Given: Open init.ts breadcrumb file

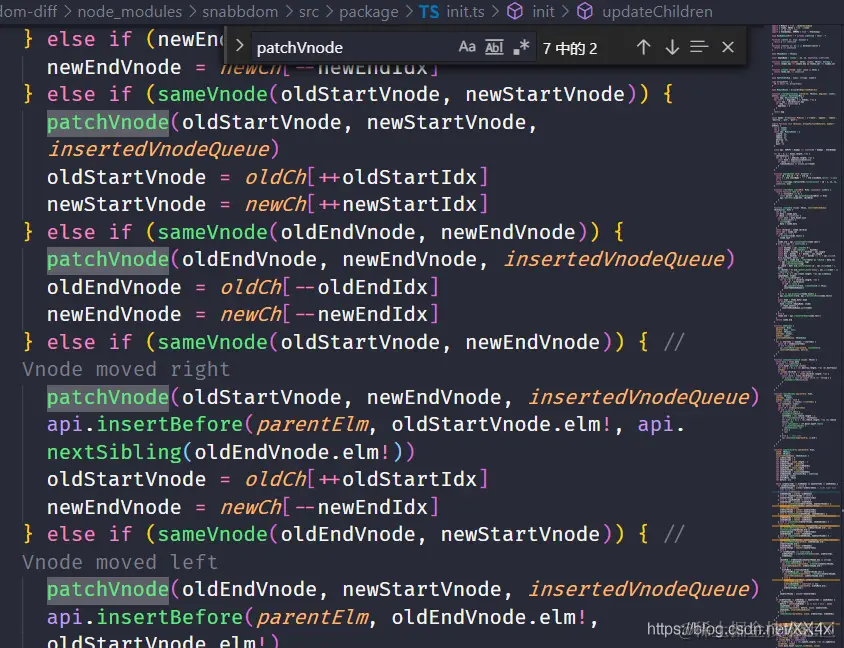Looking at the screenshot, I should point(465,11).
